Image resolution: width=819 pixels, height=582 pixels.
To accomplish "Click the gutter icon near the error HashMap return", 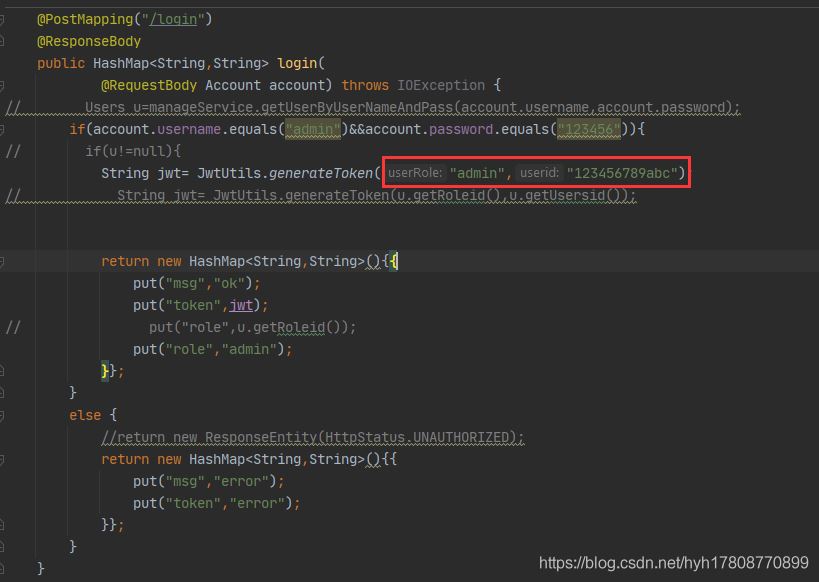I will pyautogui.click(x=8, y=458).
